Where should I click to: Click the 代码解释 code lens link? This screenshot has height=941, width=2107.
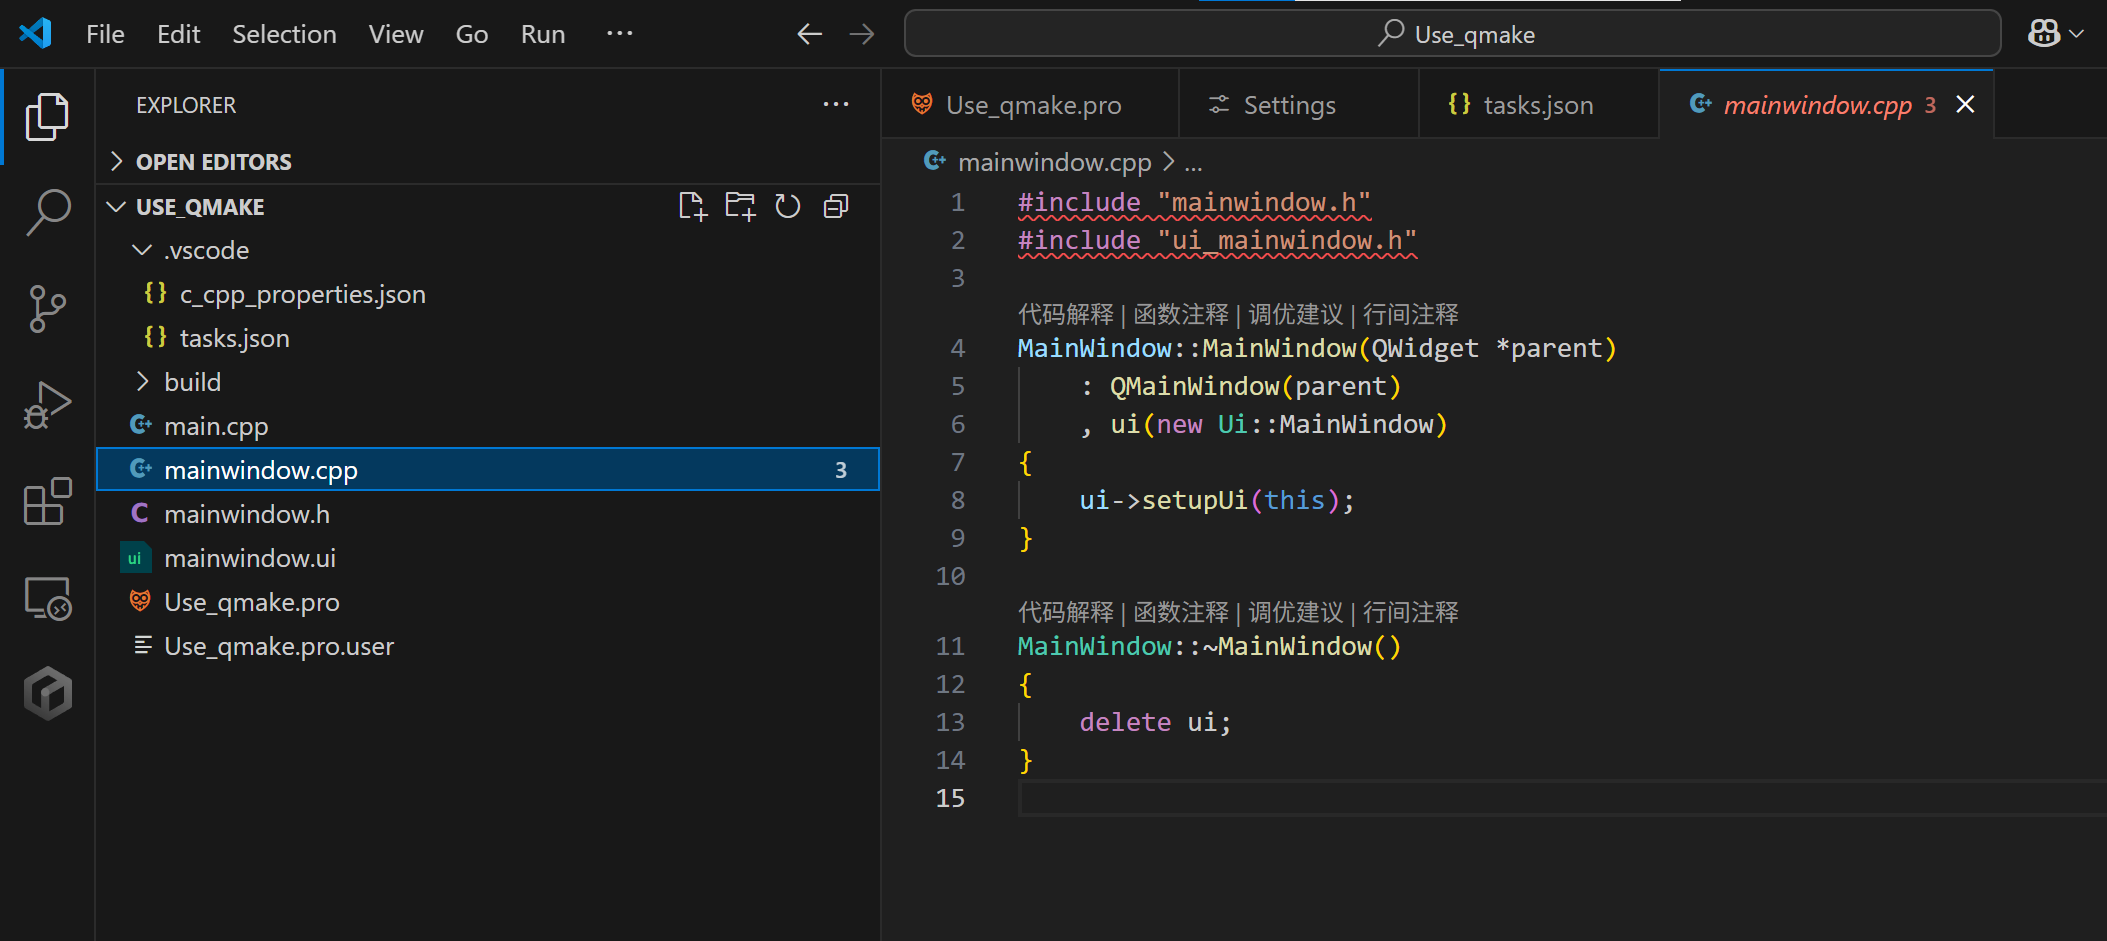[x=1065, y=313]
